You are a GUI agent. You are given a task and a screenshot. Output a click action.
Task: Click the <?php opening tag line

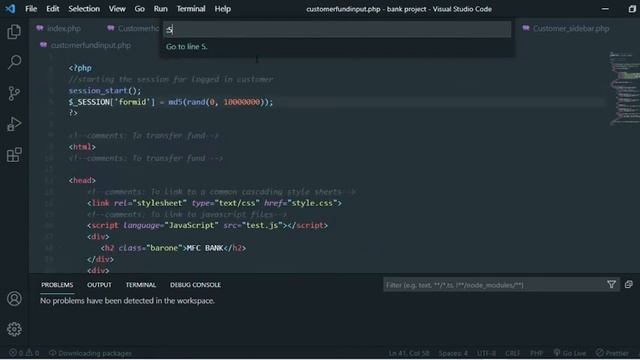pyautogui.click(x=80, y=68)
